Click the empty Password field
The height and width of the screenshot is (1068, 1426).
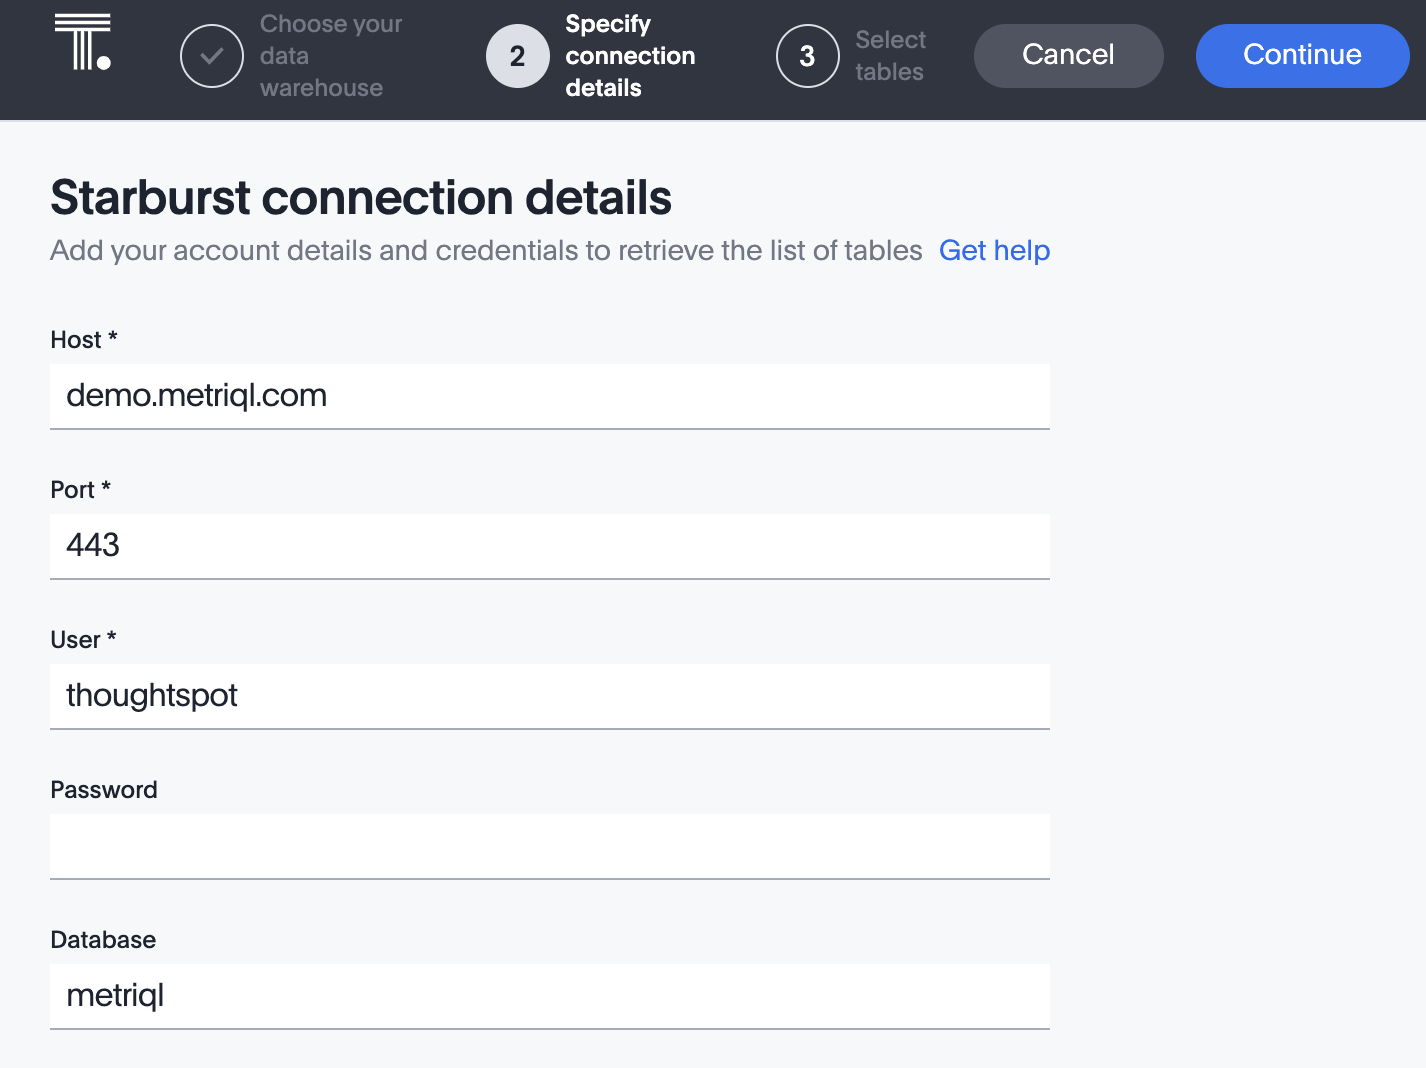[x=550, y=846]
